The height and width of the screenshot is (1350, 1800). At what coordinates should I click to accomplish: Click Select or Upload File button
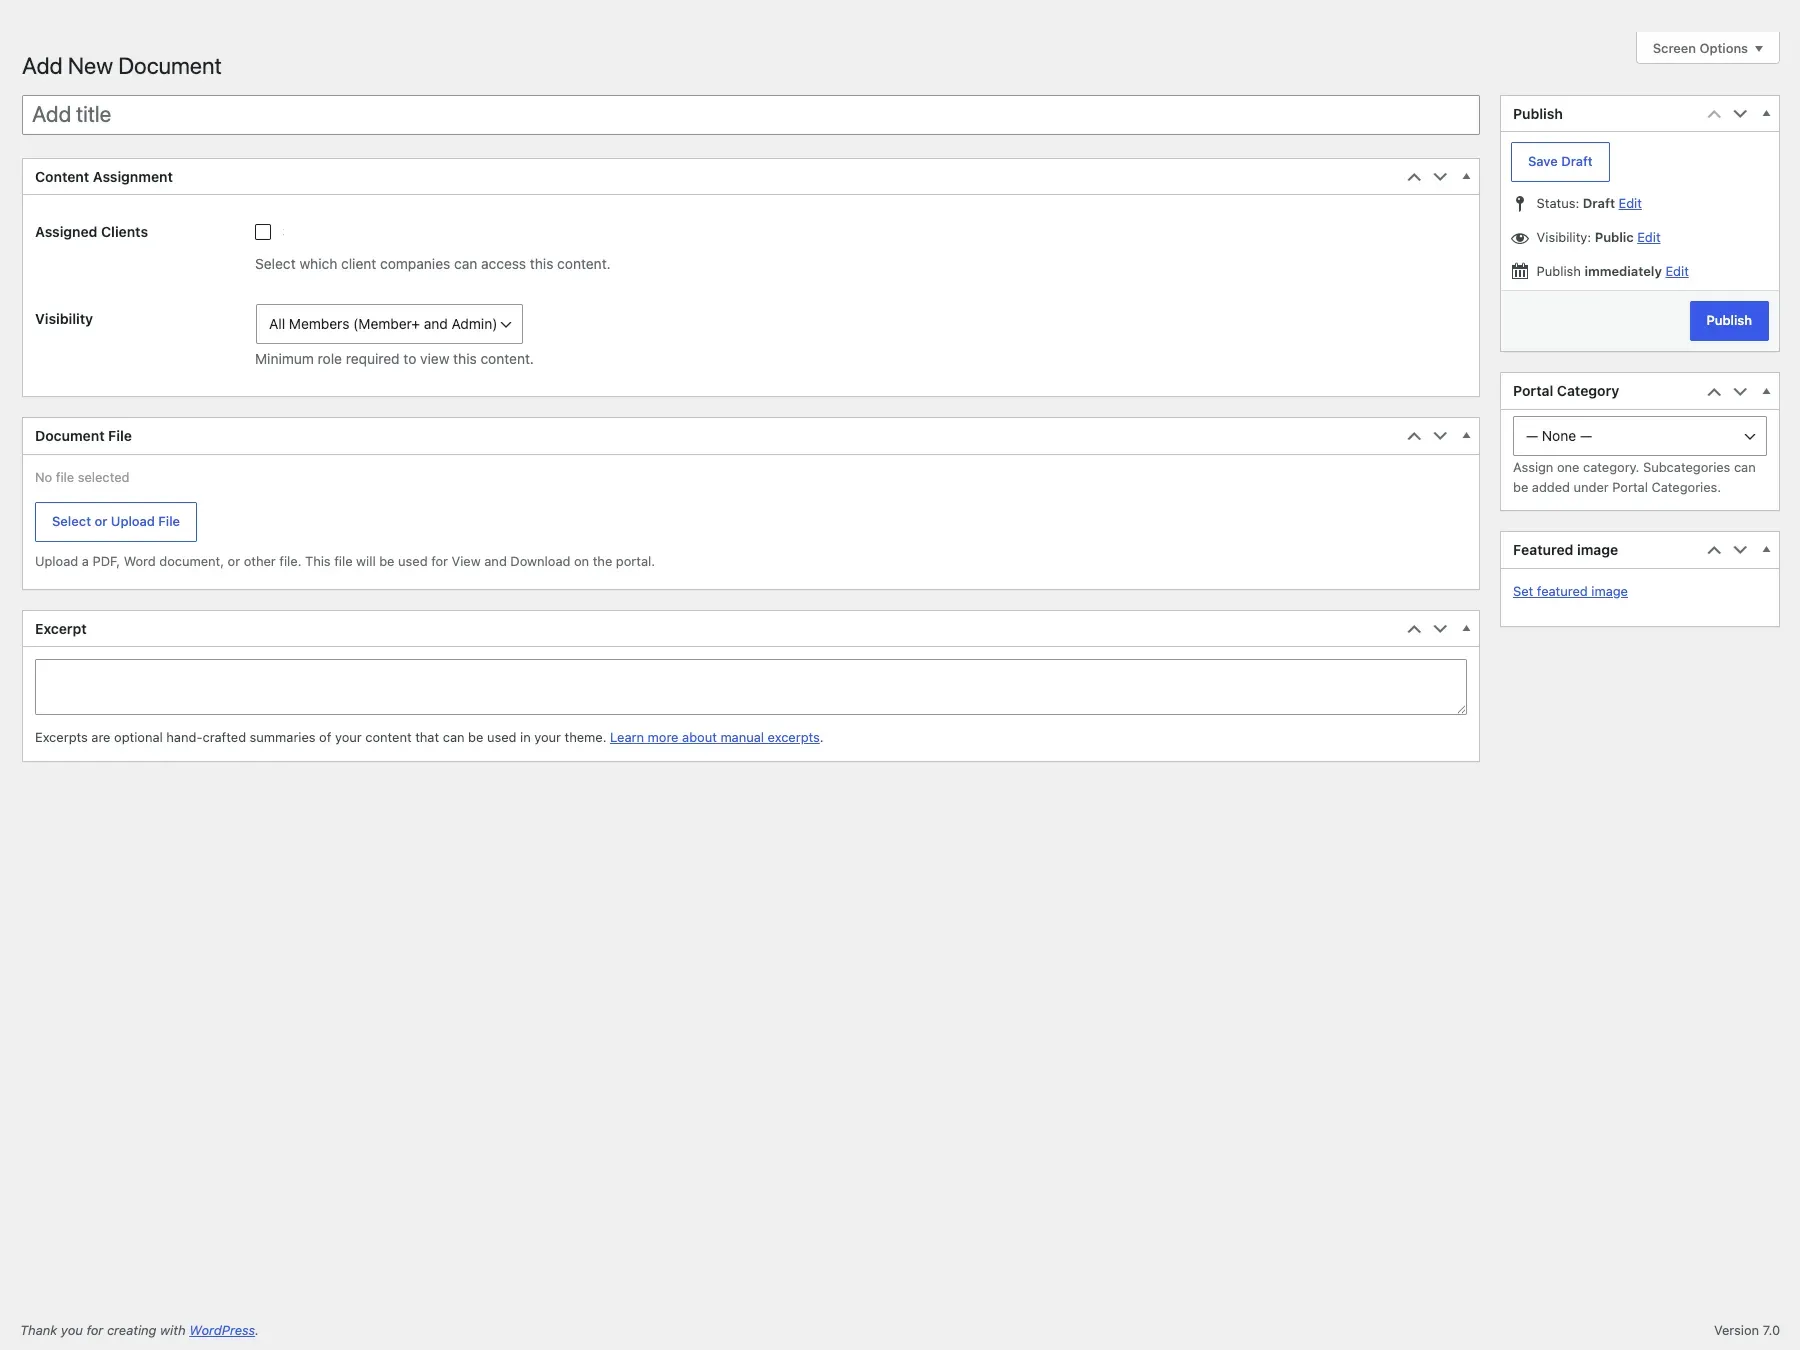(116, 522)
